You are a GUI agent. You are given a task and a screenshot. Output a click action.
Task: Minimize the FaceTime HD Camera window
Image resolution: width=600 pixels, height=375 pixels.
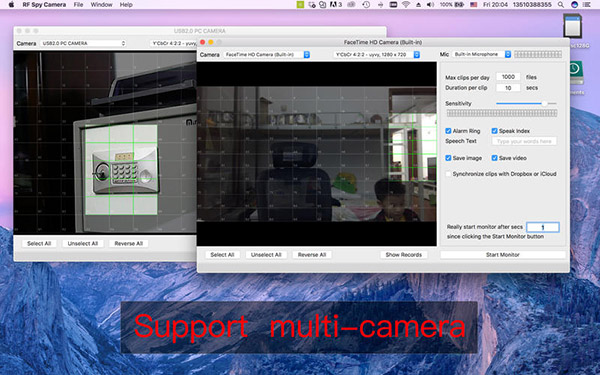click(x=211, y=42)
